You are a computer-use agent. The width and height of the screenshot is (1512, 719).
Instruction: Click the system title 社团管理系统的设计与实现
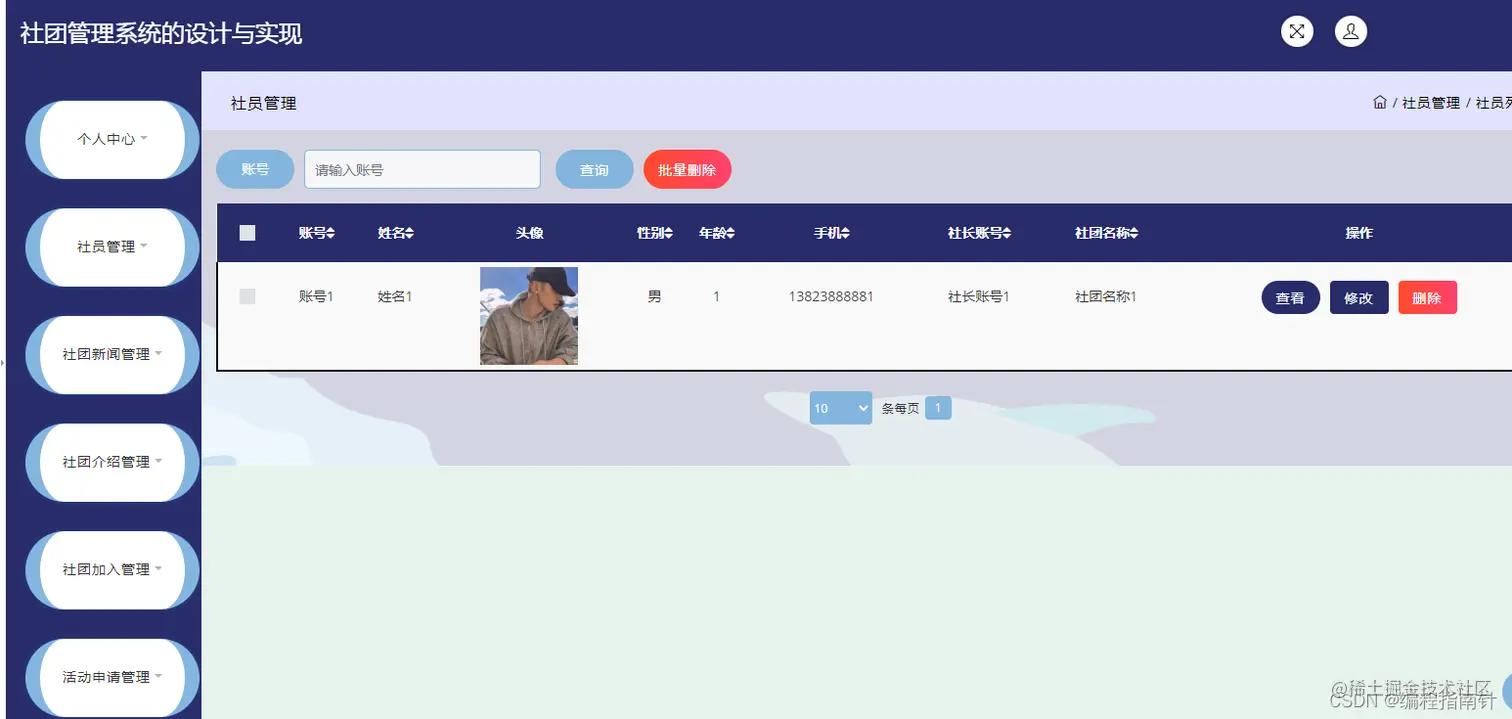pyautogui.click(x=161, y=34)
